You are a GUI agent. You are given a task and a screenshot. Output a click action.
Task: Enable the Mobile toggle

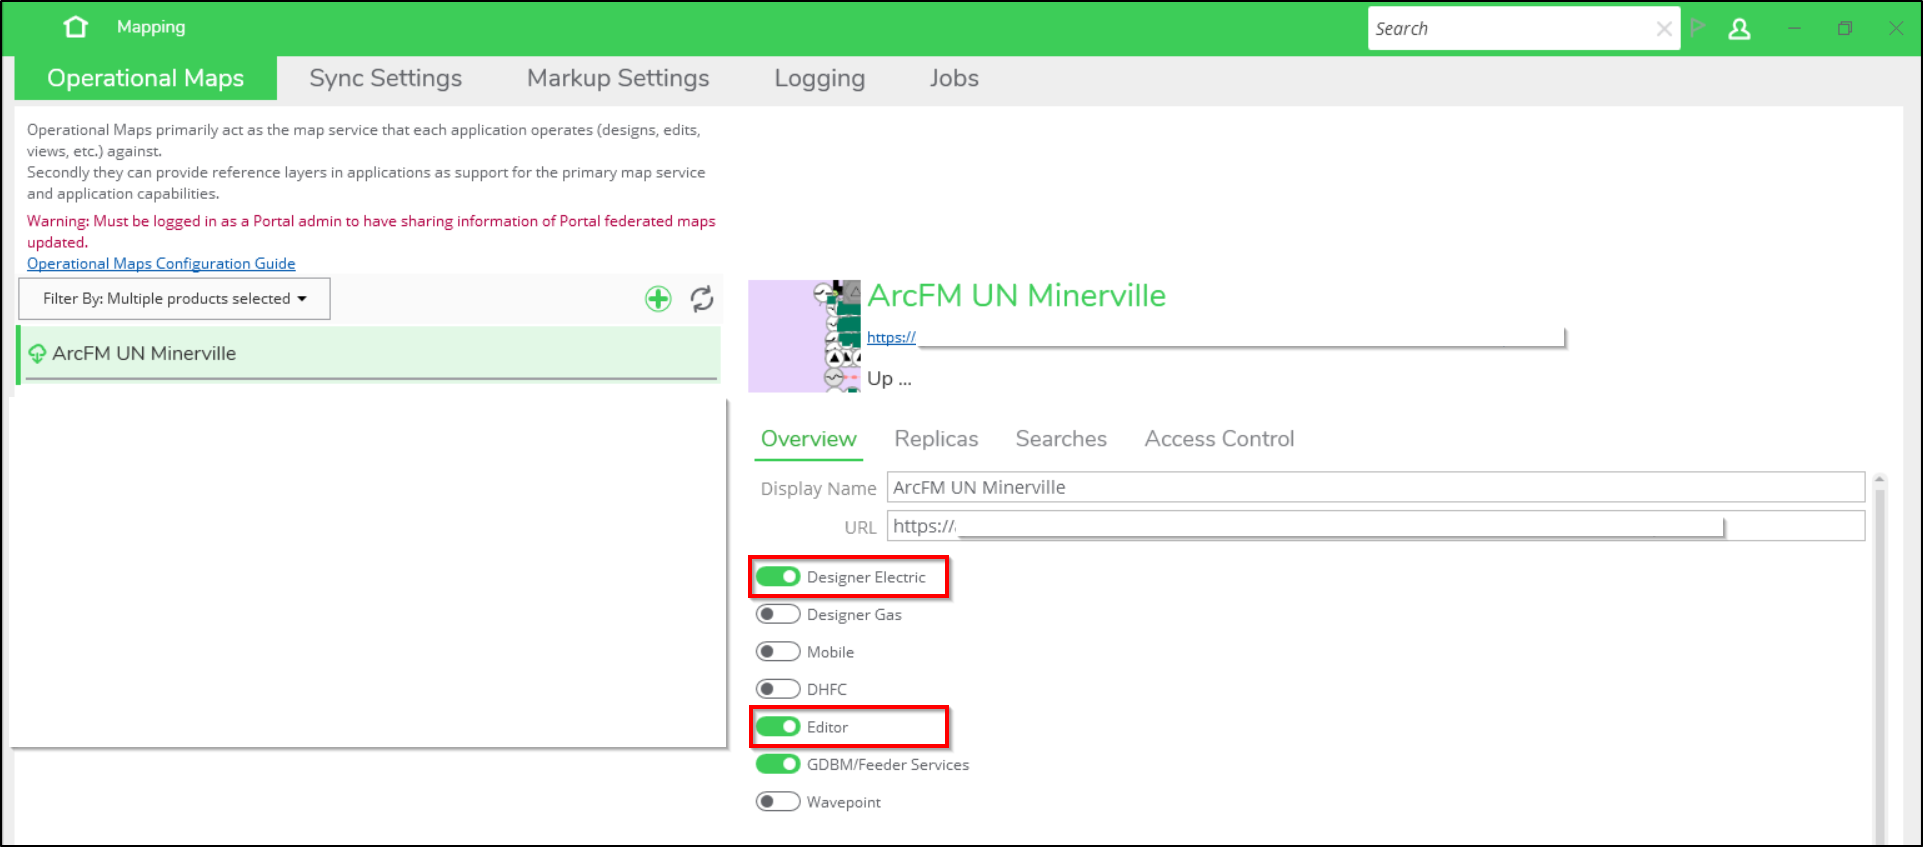pos(778,652)
